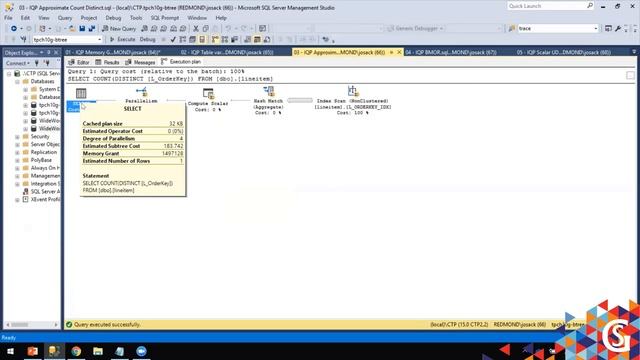640x360 pixels.
Task: Click the "Query executed successfully" status text
Action: [x=107, y=324]
